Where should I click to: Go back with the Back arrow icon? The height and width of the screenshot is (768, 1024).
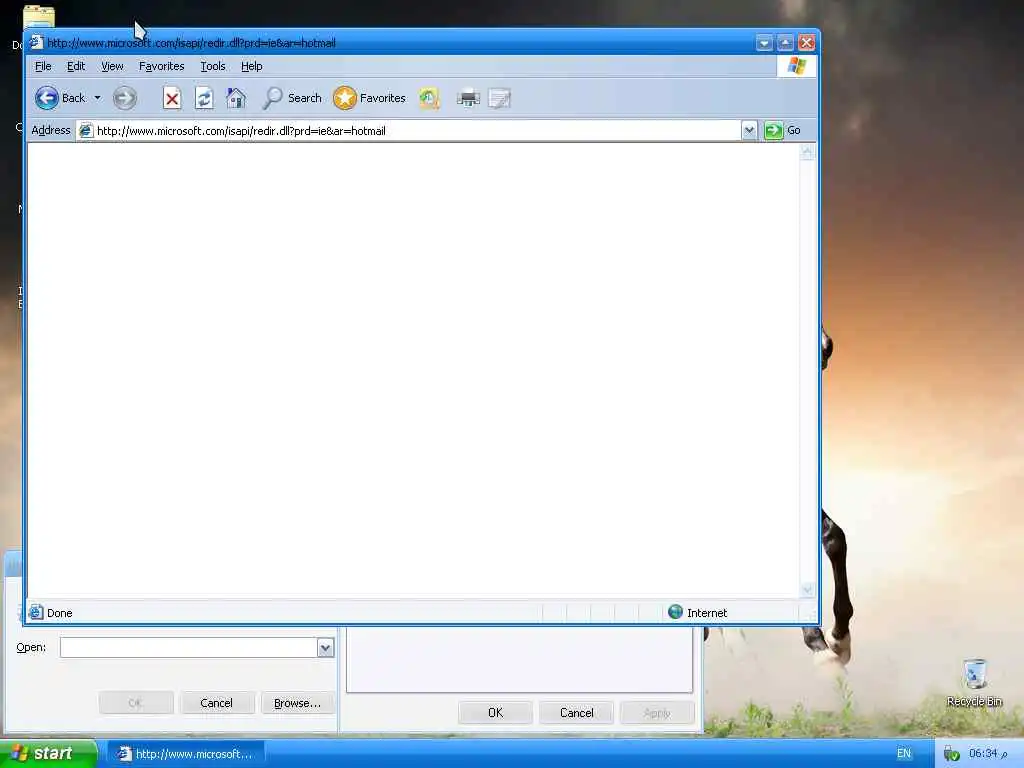tap(46, 98)
